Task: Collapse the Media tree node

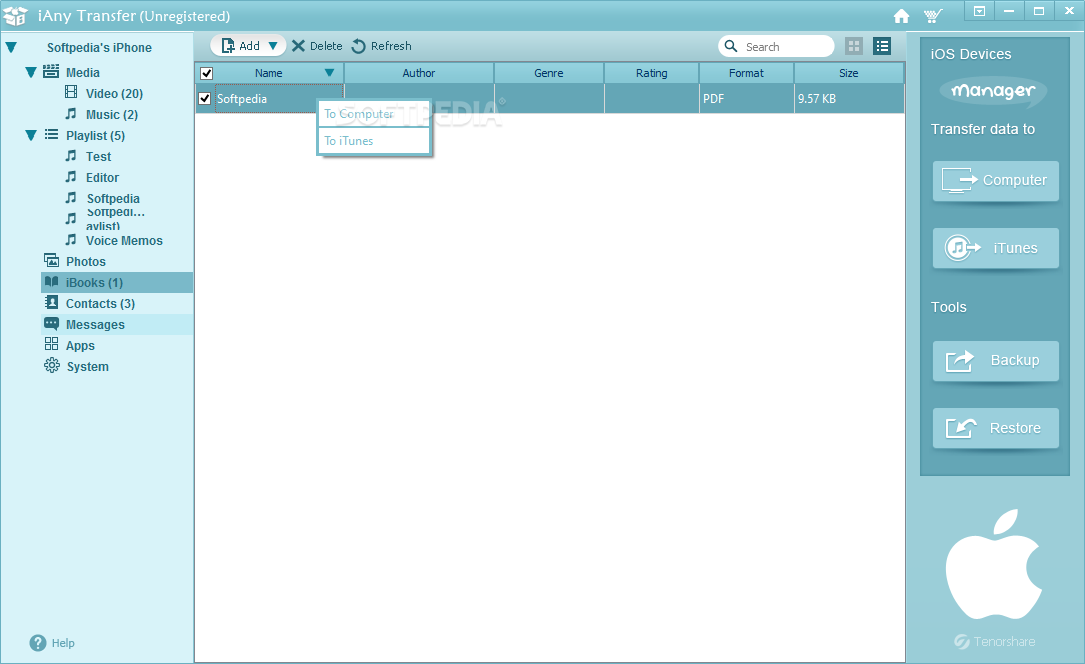Action: [x=30, y=73]
